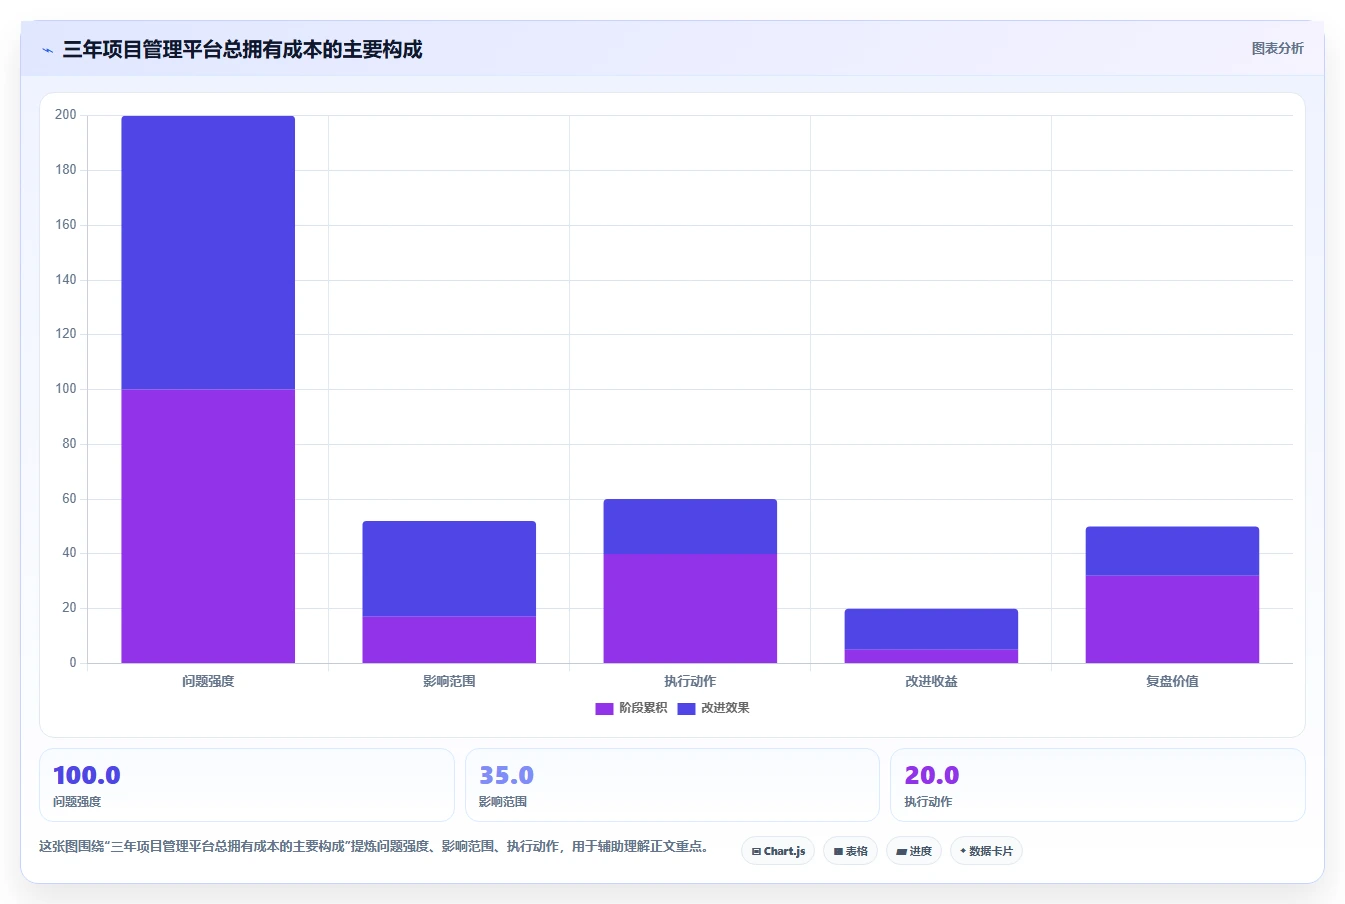Screen dimensions: 1345x904
Task: Click the 改进收益 x-axis label
Action: [x=931, y=681]
